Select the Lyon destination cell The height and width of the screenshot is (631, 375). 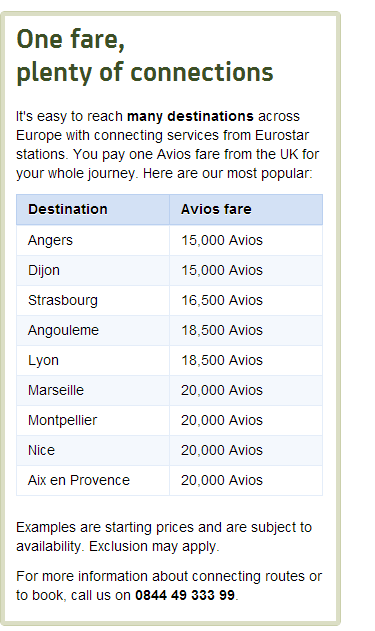[93, 360]
